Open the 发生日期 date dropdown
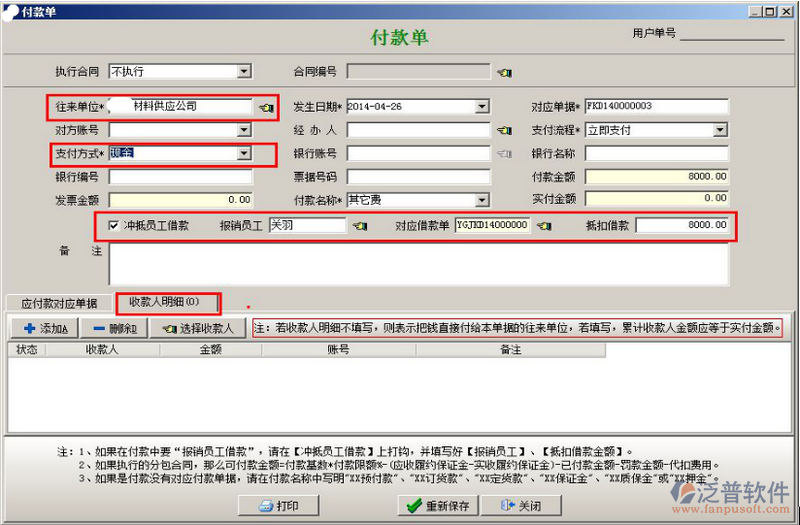Viewport: 800px width, 525px height. coord(482,107)
